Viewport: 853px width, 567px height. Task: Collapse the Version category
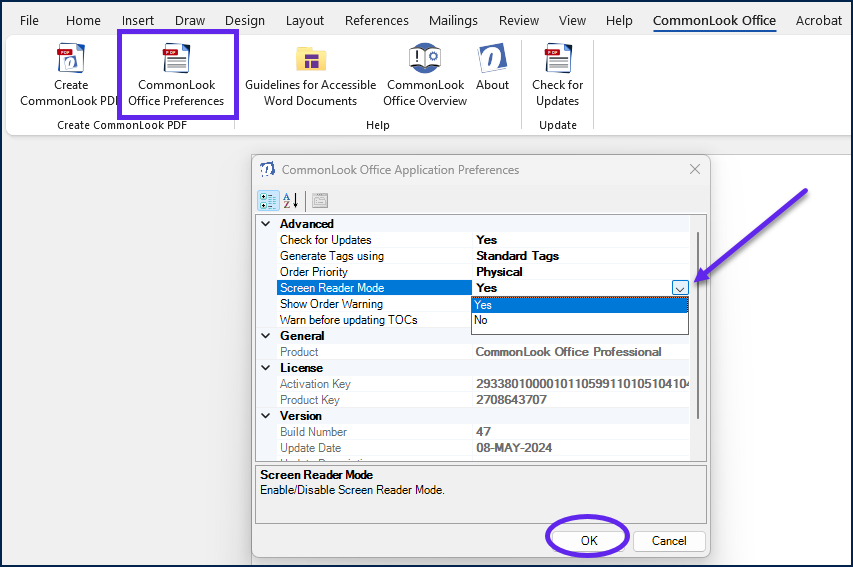(266, 416)
